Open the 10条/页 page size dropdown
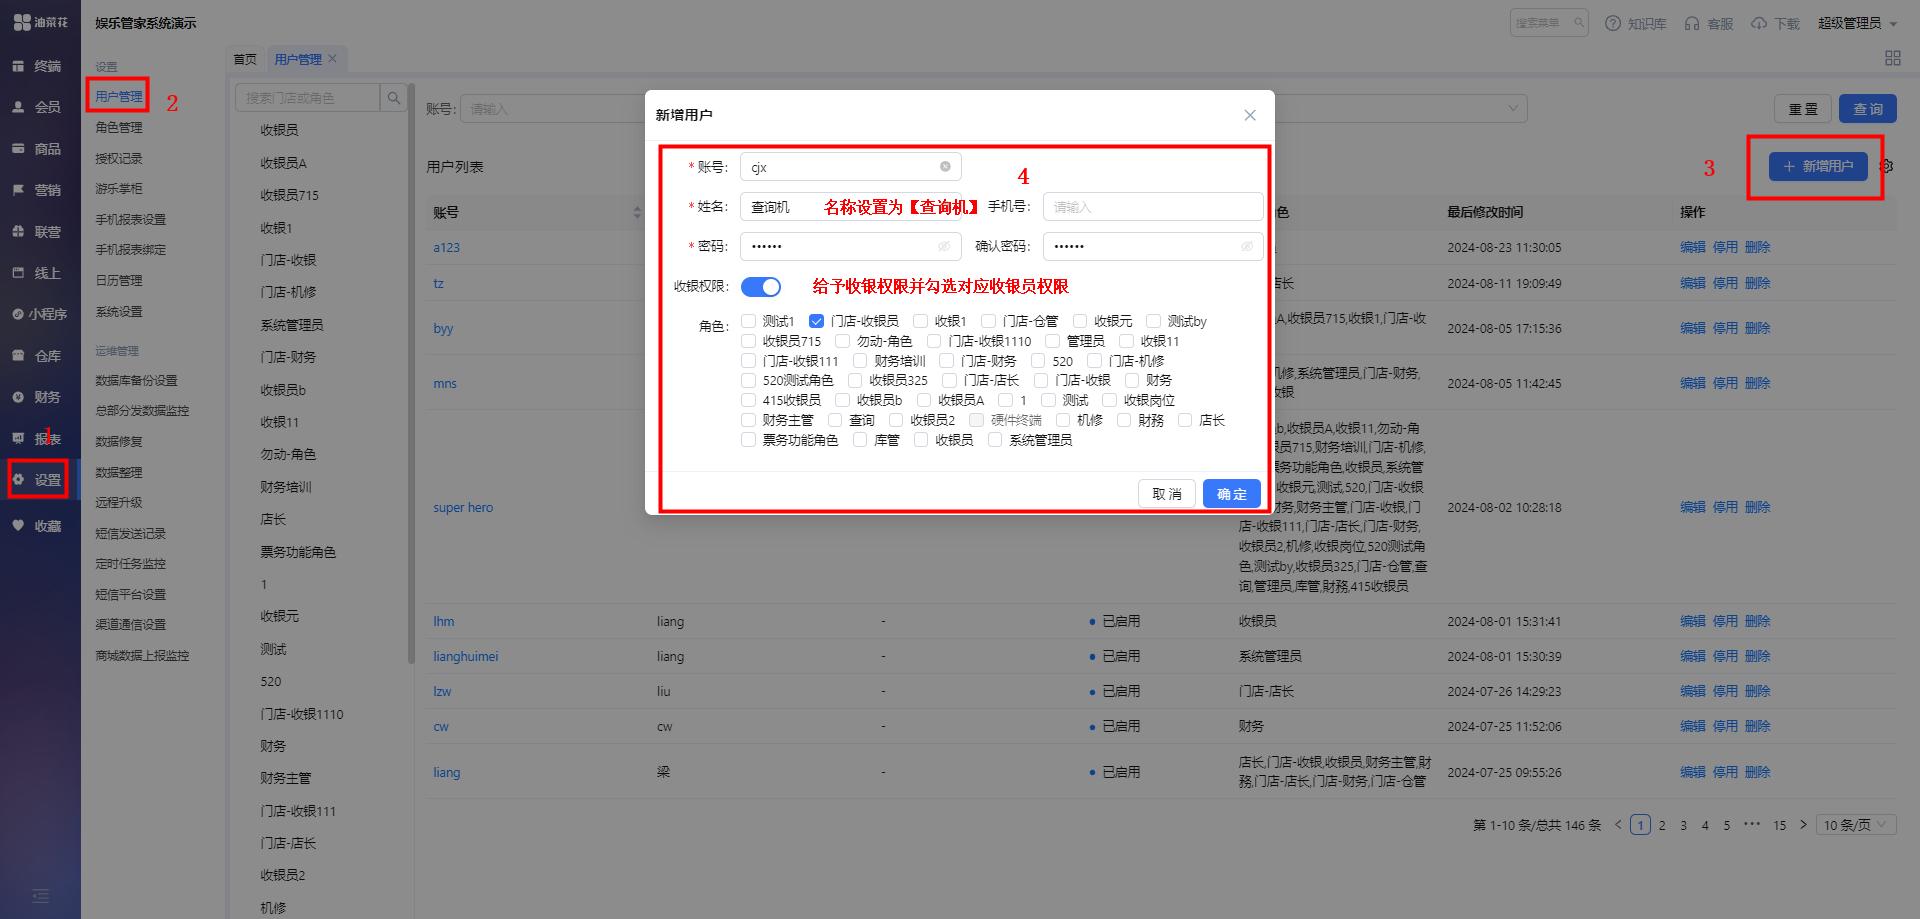The width and height of the screenshot is (1920, 919). pos(1856,825)
